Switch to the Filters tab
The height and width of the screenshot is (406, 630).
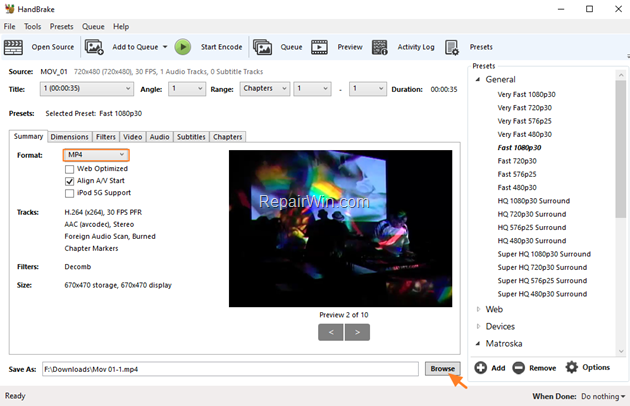click(x=106, y=137)
